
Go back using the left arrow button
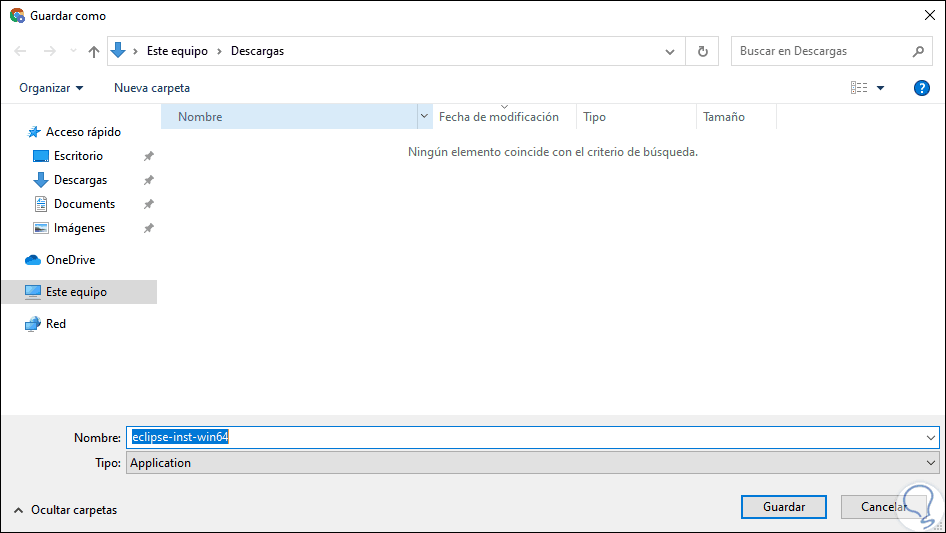21,51
